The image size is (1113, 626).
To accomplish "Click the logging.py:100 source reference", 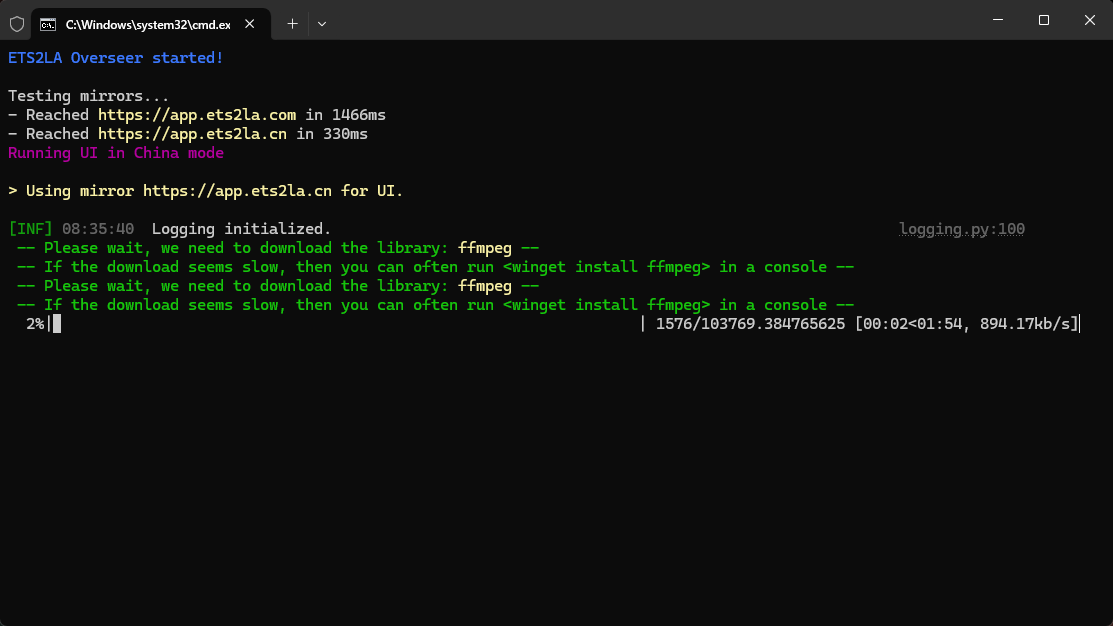I will [961, 229].
